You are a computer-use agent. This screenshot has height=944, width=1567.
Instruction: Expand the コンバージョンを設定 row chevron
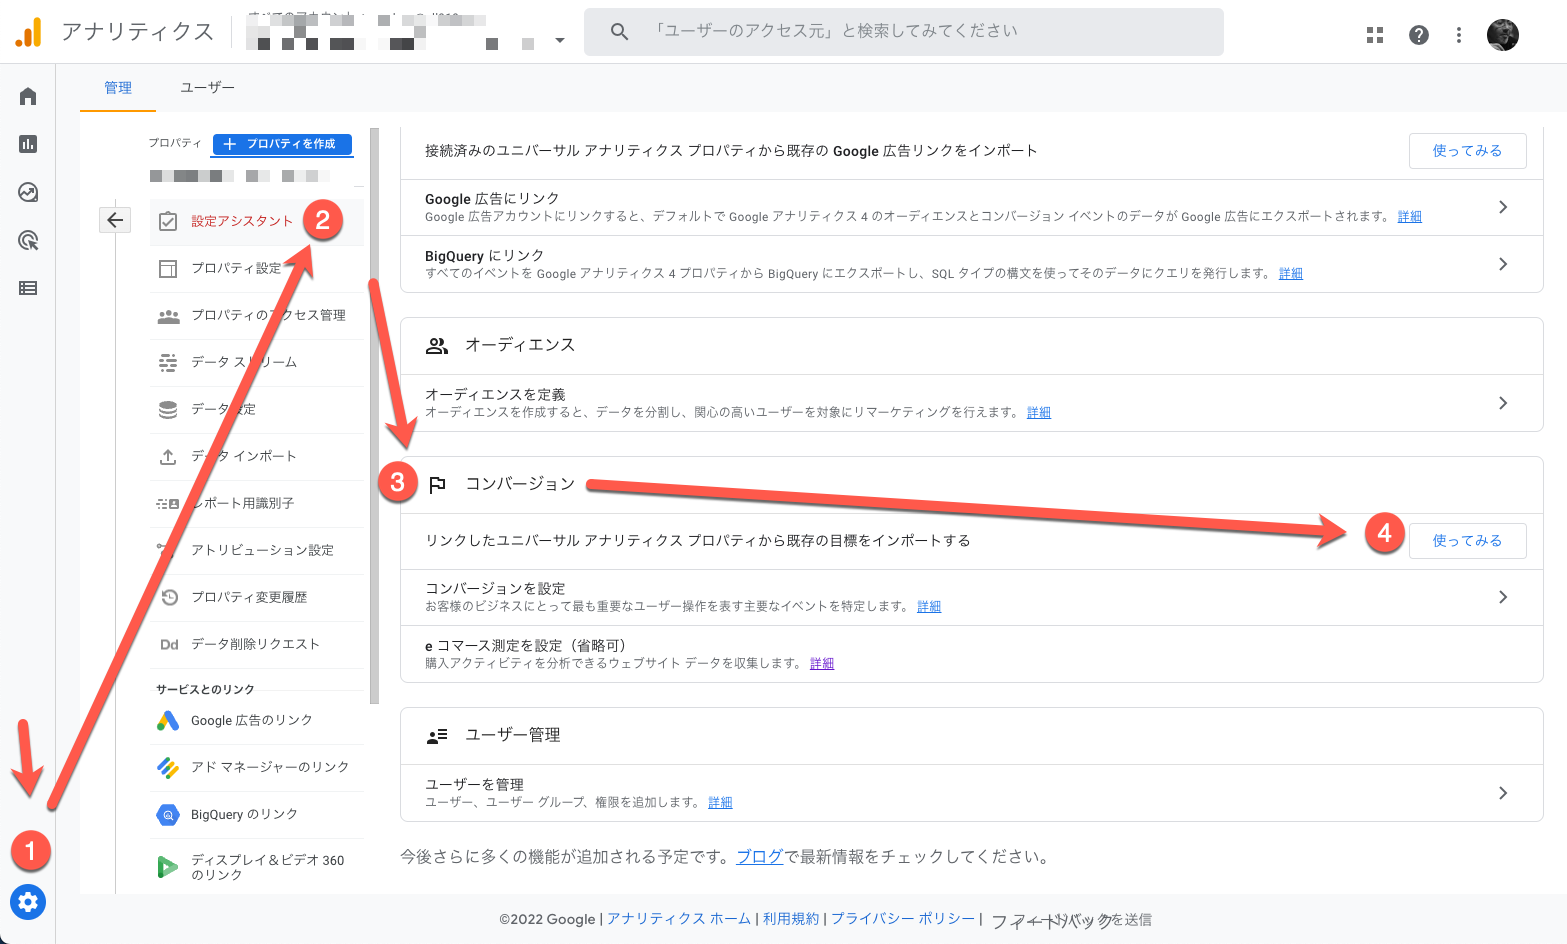[x=1503, y=597]
